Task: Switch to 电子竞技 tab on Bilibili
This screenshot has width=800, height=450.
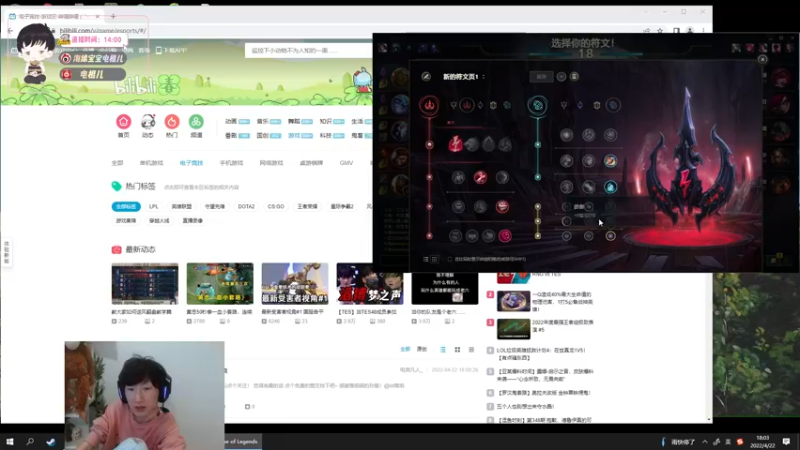Action: pyautogui.click(x=191, y=163)
